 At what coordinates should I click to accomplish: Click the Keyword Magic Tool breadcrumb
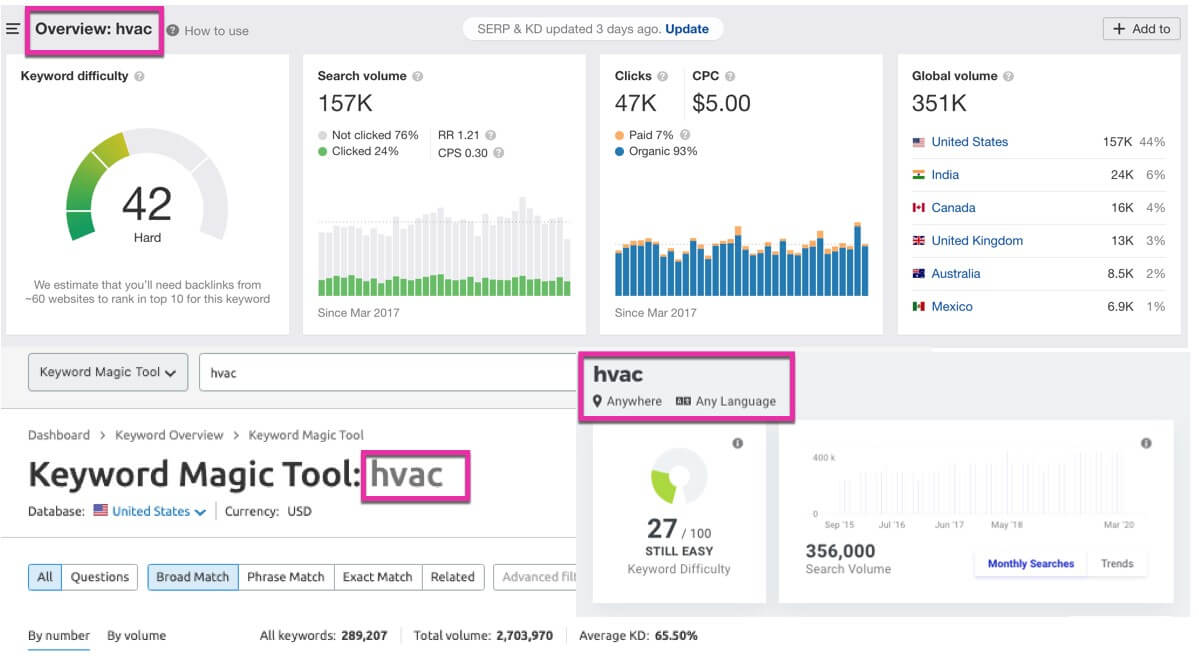coord(306,435)
